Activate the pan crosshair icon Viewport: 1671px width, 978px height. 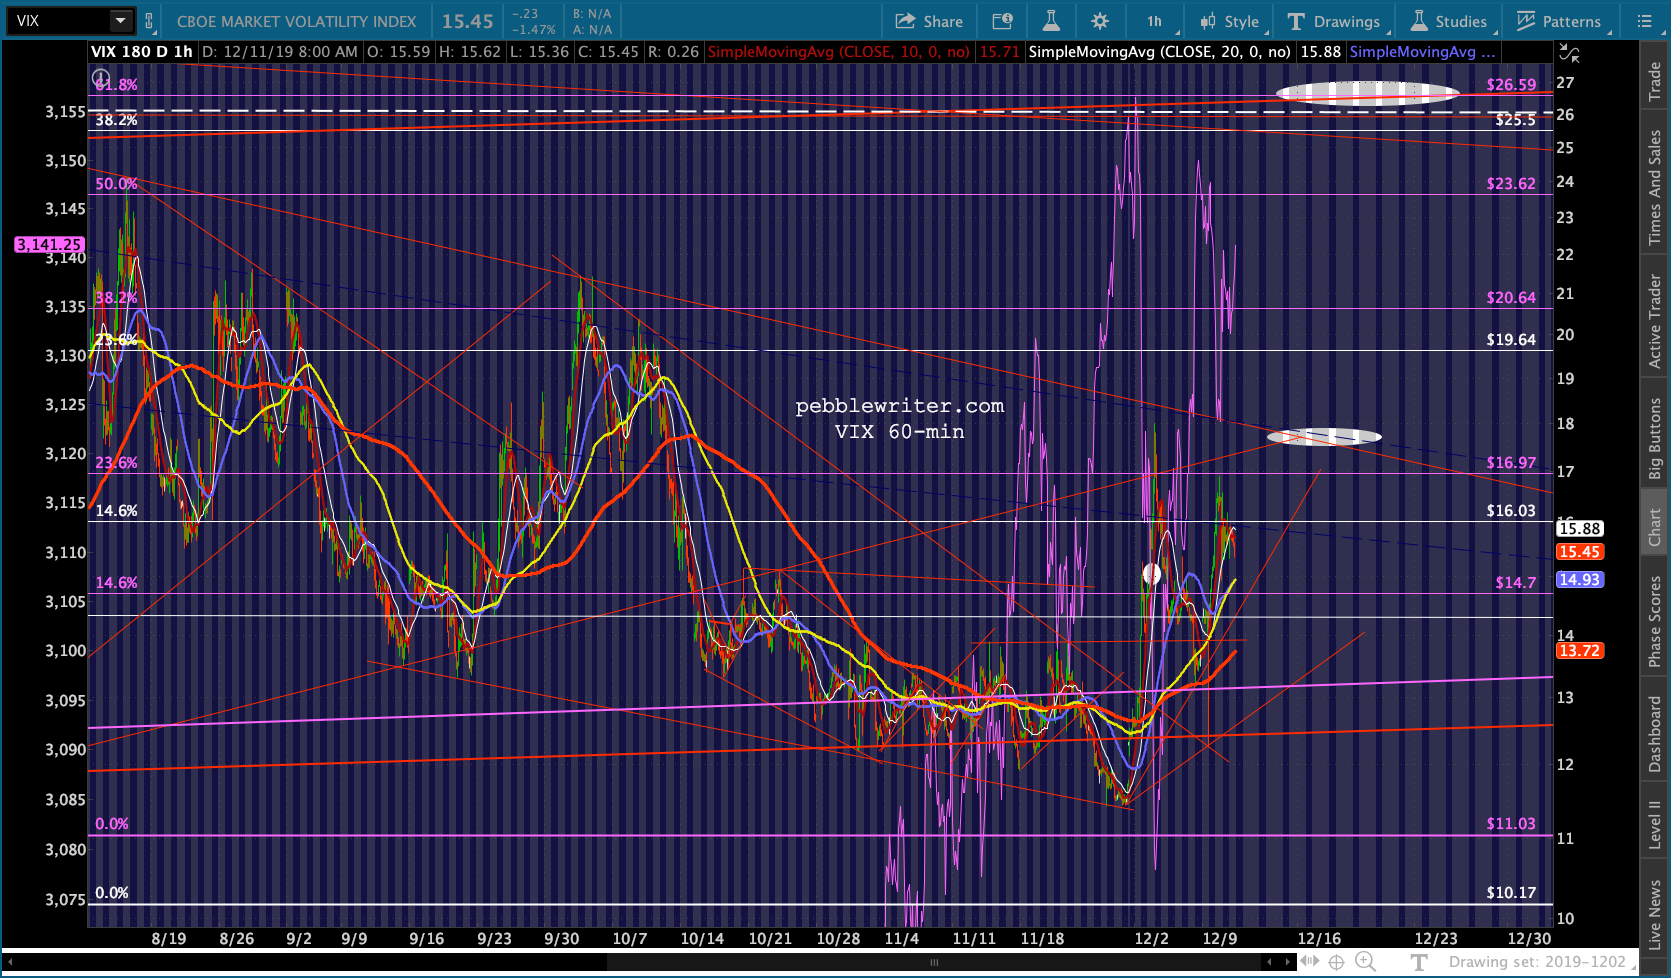point(1336,962)
